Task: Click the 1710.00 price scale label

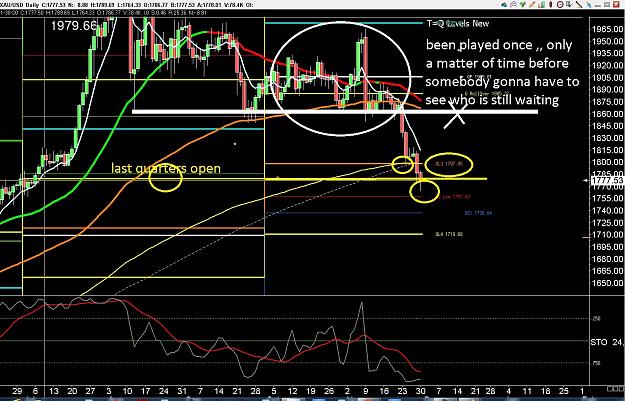Action: 607,234
